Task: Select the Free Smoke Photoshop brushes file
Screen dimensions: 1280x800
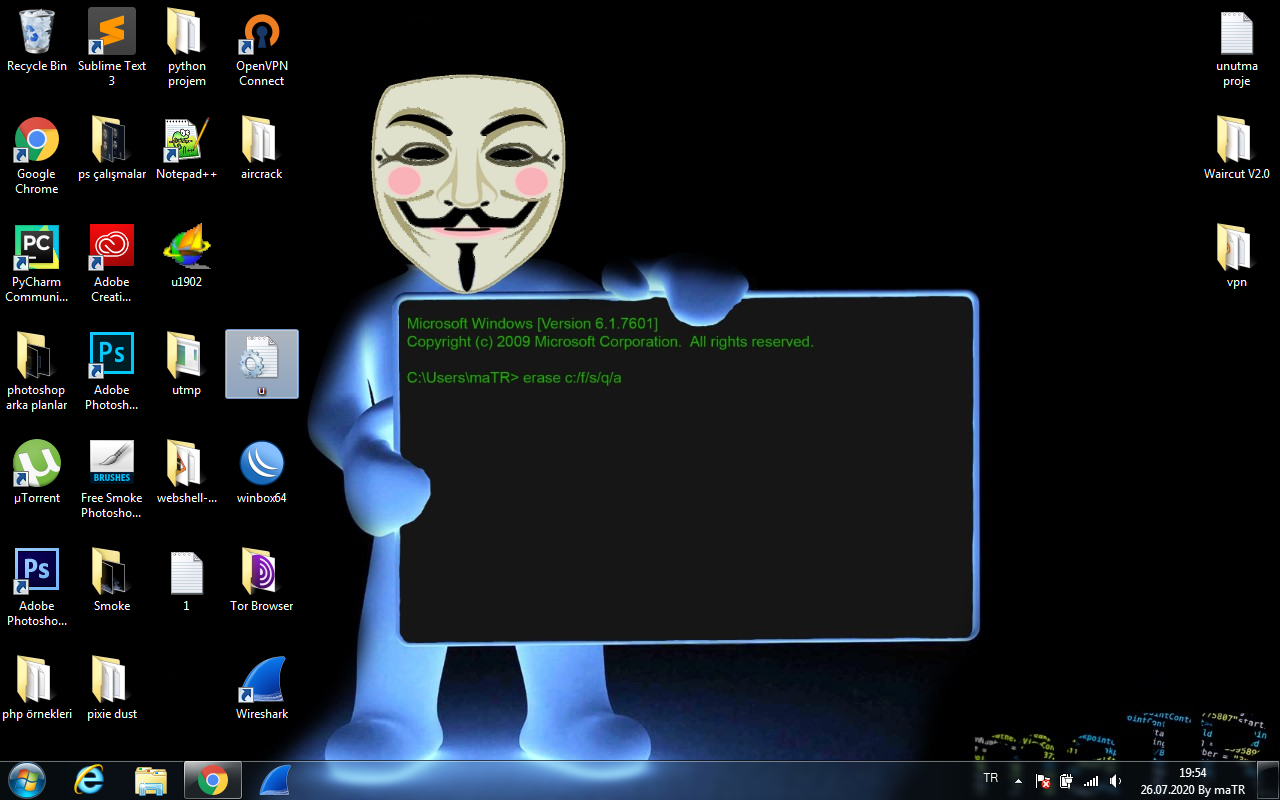Action: click(112, 479)
